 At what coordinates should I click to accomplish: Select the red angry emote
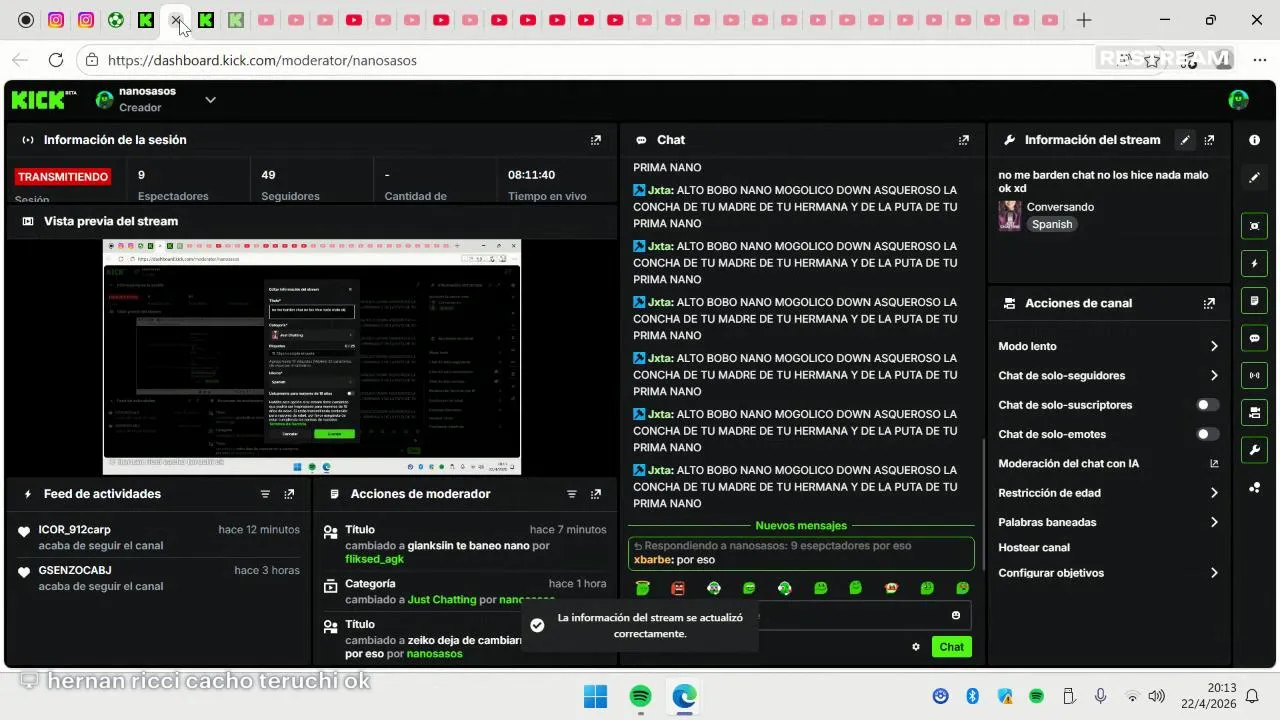coord(678,589)
